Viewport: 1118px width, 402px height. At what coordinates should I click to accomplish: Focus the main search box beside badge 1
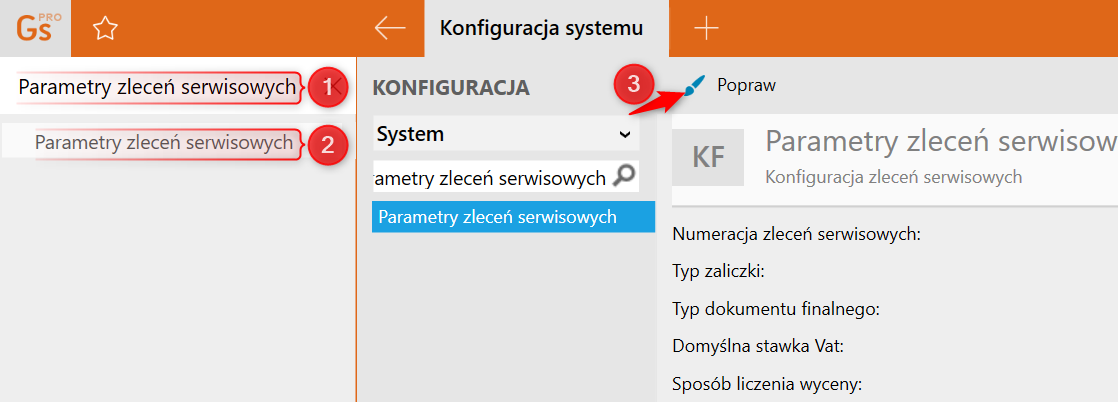[x=158, y=88]
